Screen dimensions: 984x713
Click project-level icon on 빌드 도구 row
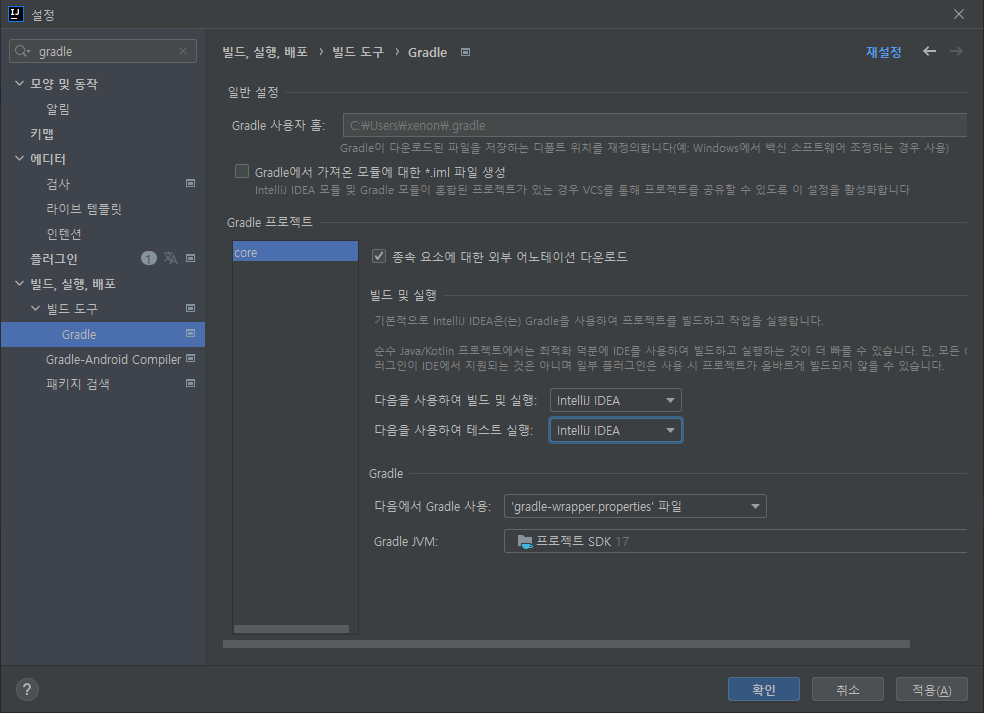click(x=190, y=308)
